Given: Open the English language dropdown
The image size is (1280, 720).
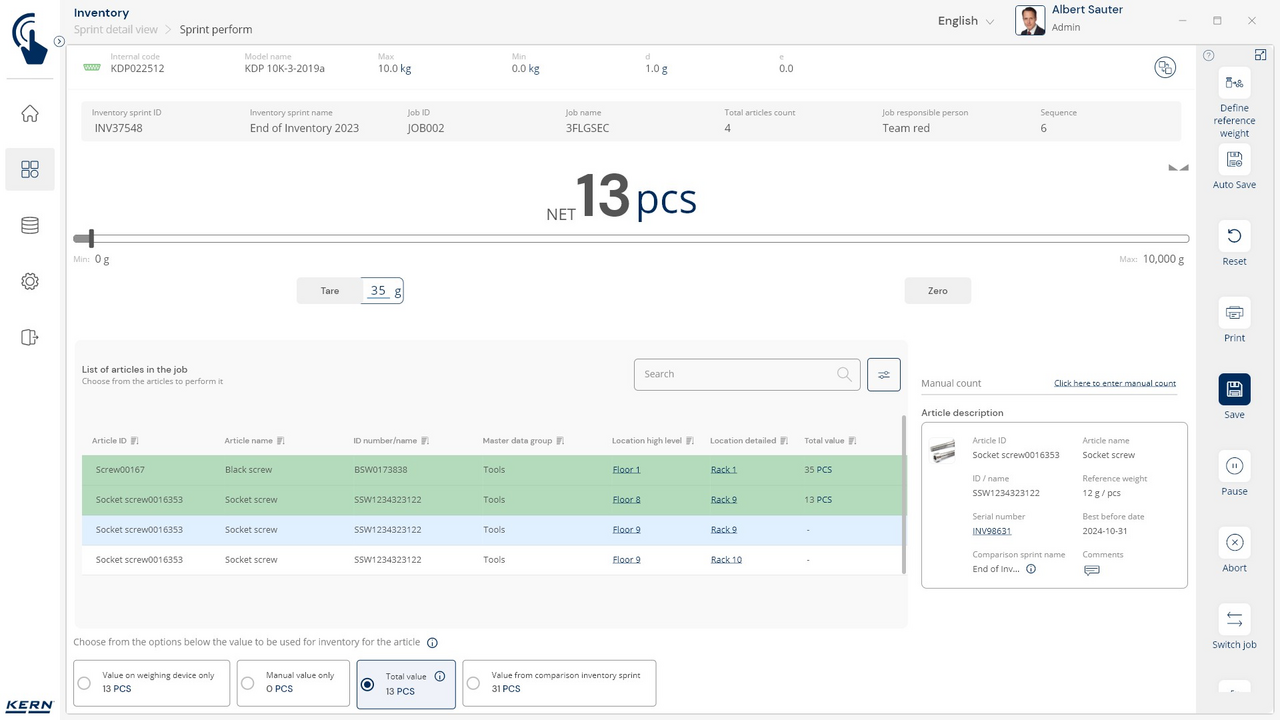Looking at the screenshot, I should point(965,21).
